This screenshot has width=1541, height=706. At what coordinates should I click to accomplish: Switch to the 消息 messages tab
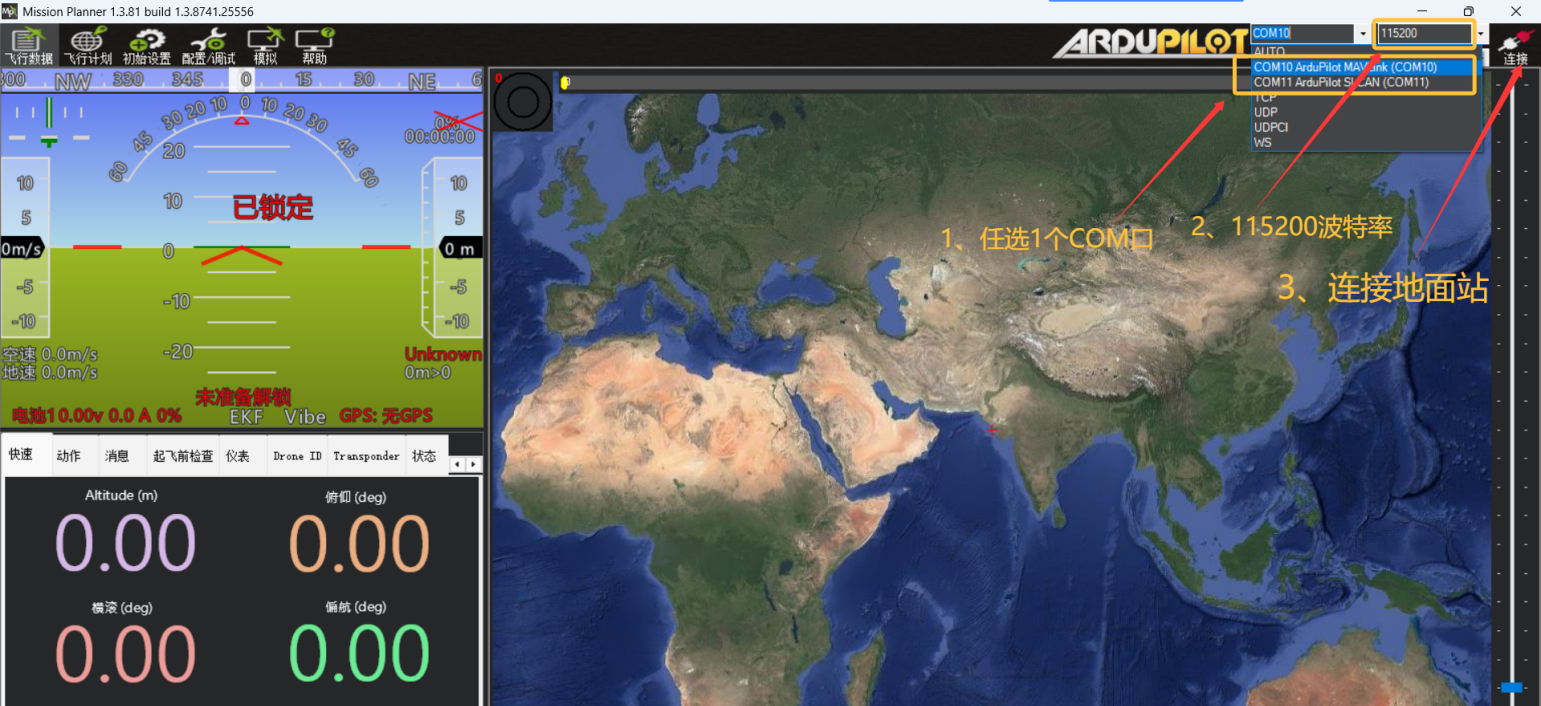(x=117, y=456)
